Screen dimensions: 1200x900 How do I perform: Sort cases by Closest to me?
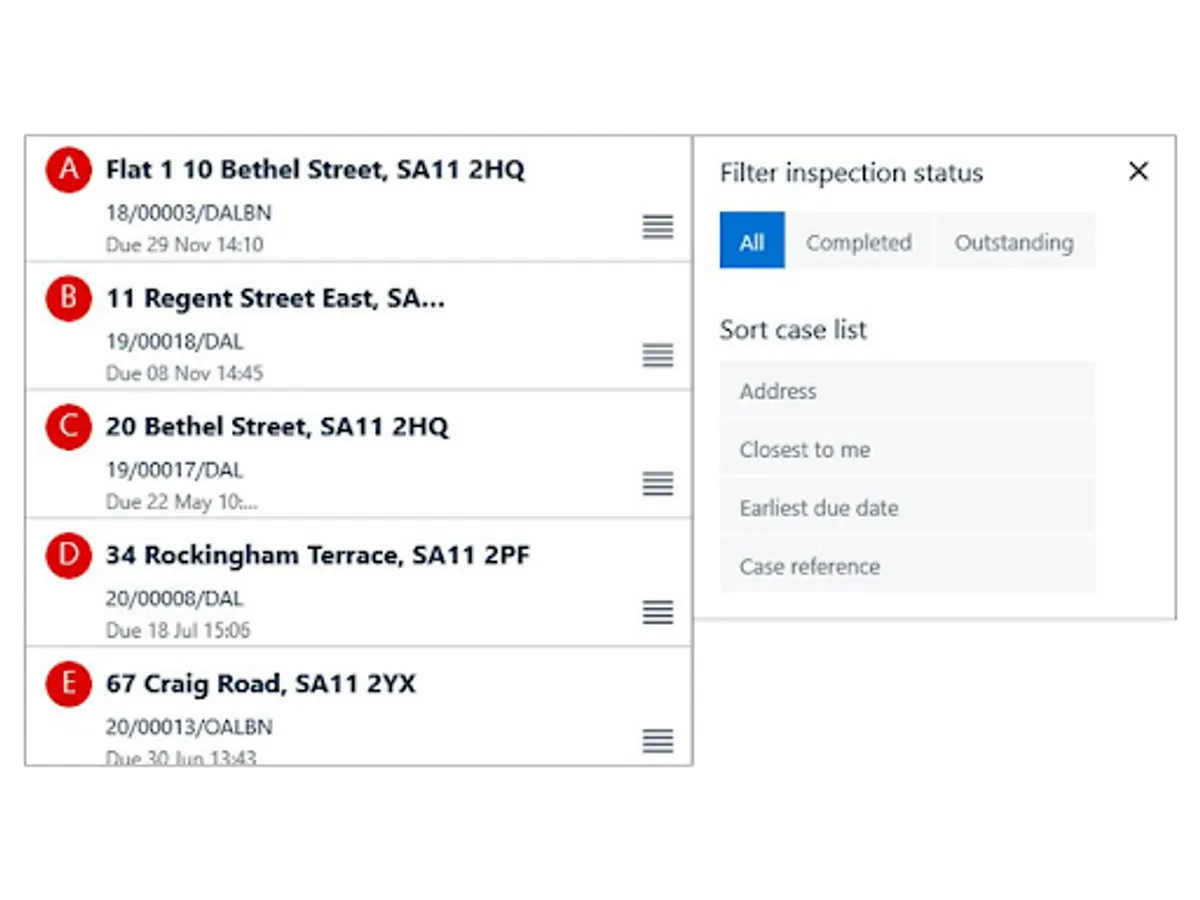906,450
